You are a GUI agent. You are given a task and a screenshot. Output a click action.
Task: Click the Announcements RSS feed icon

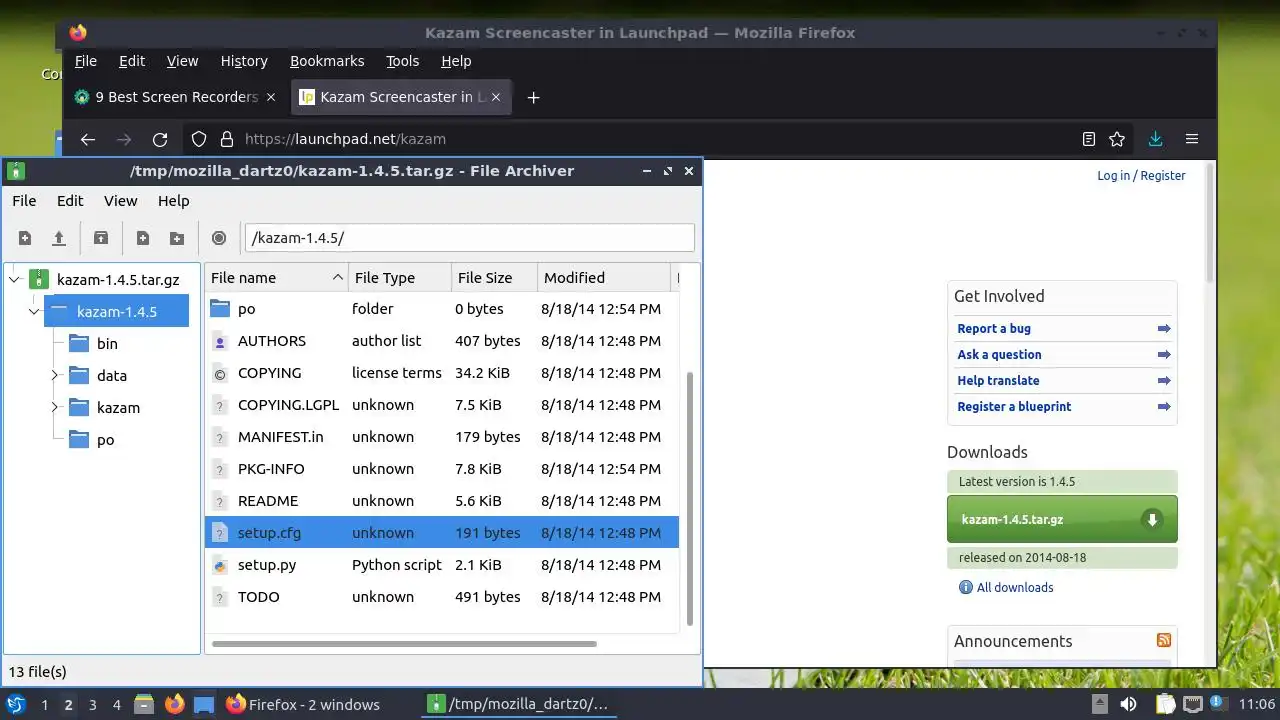[1164, 640]
